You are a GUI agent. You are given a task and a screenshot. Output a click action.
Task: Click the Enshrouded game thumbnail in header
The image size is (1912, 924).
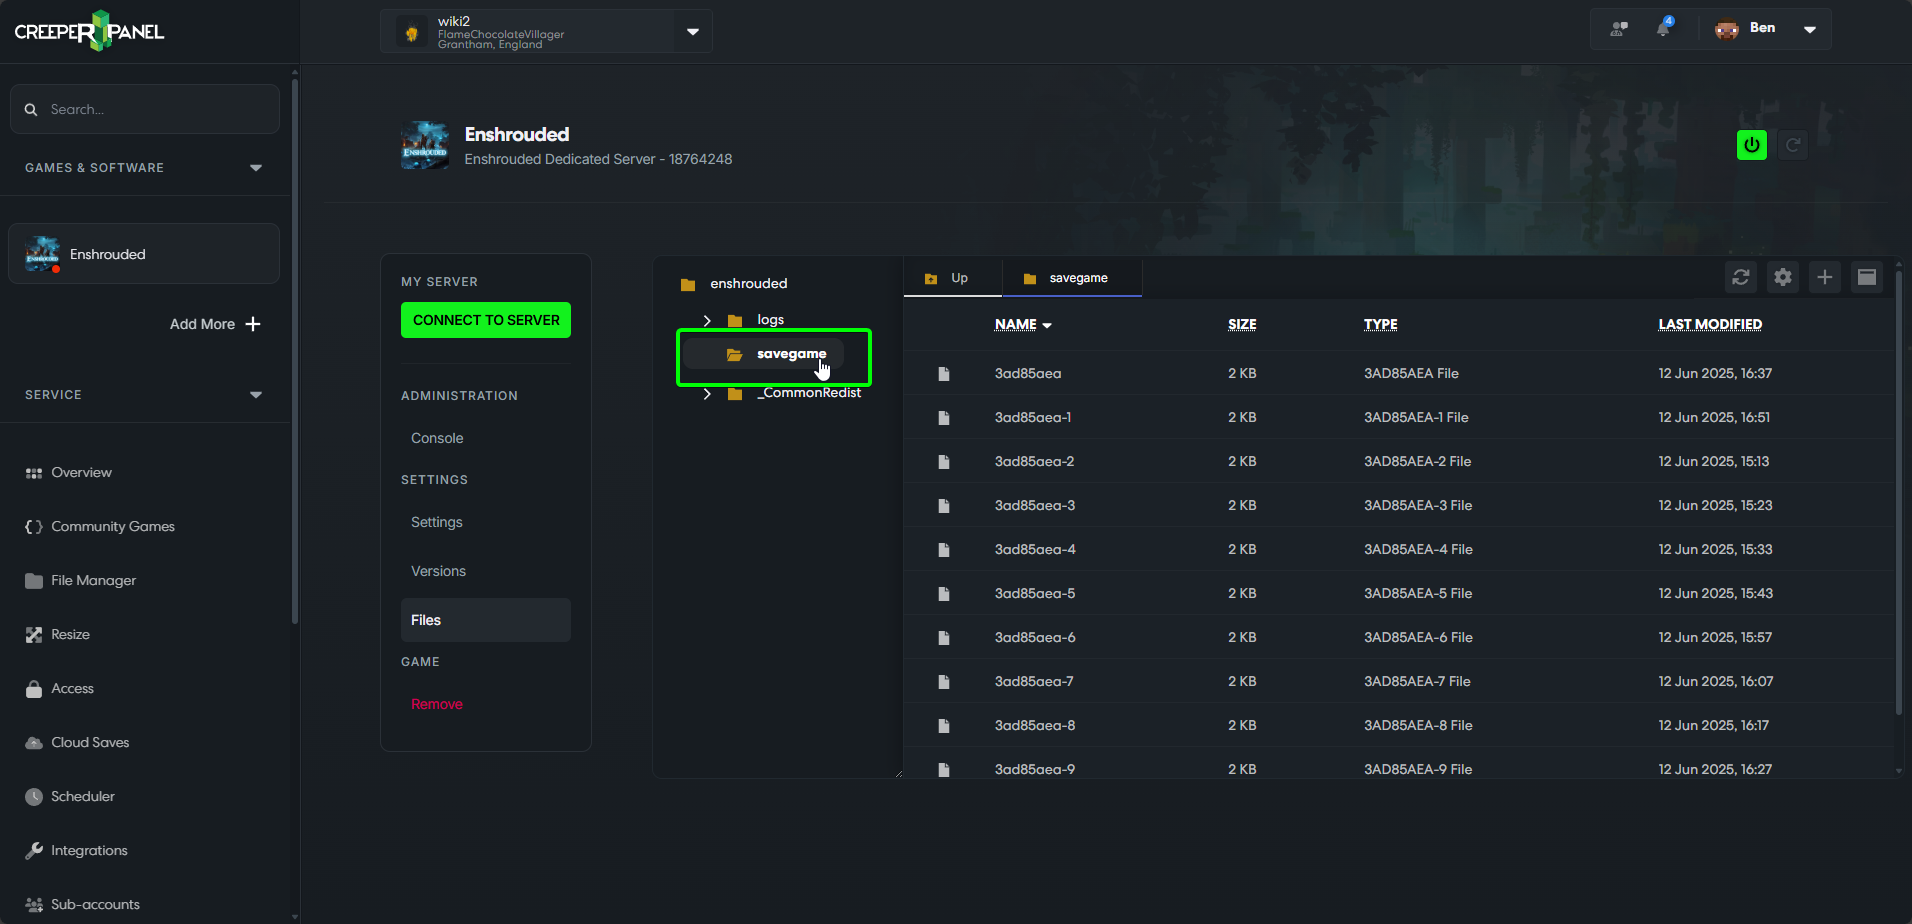tap(425, 145)
